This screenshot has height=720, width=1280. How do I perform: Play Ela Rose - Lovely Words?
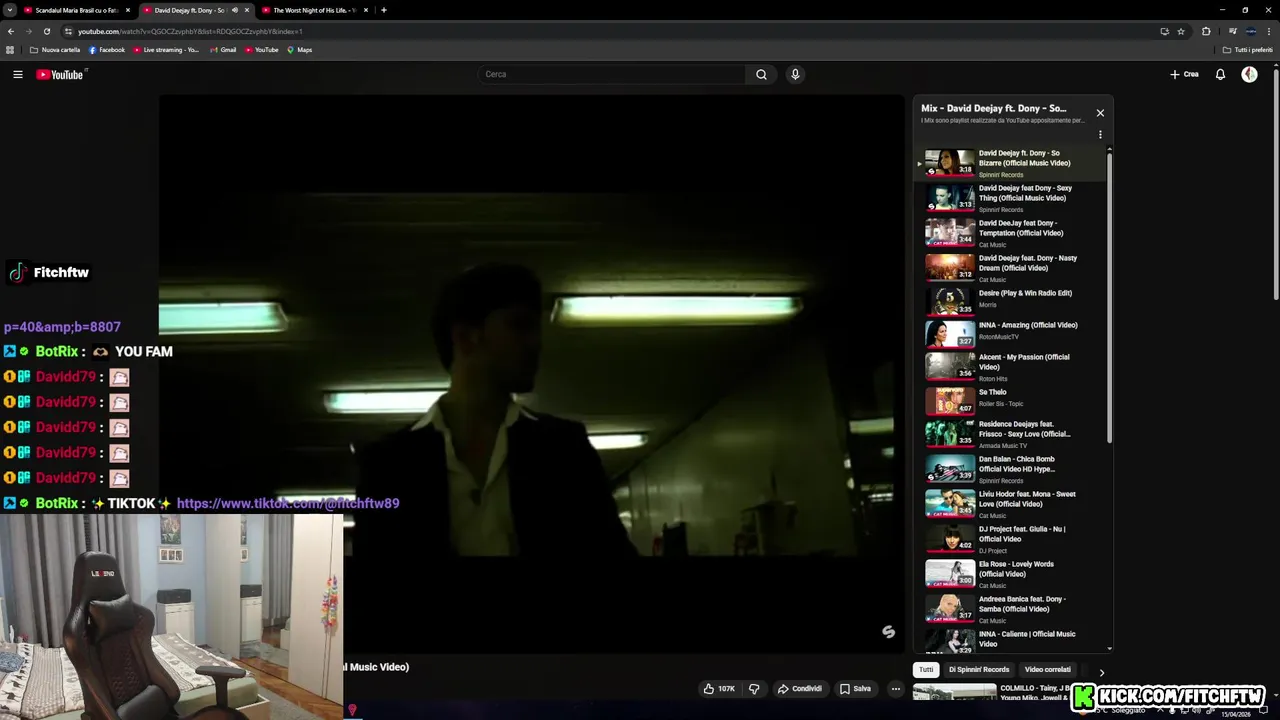pyautogui.click(x=1010, y=574)
